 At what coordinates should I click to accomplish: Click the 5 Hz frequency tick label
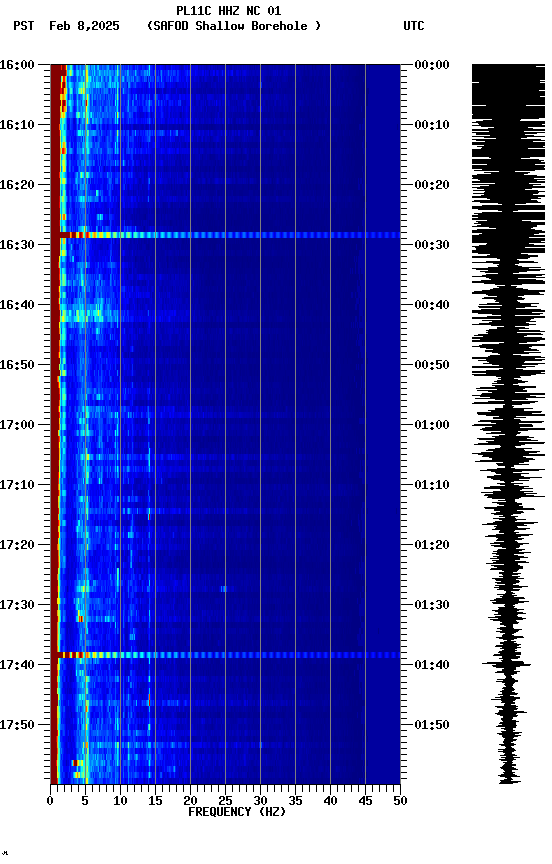click(85, 801)
